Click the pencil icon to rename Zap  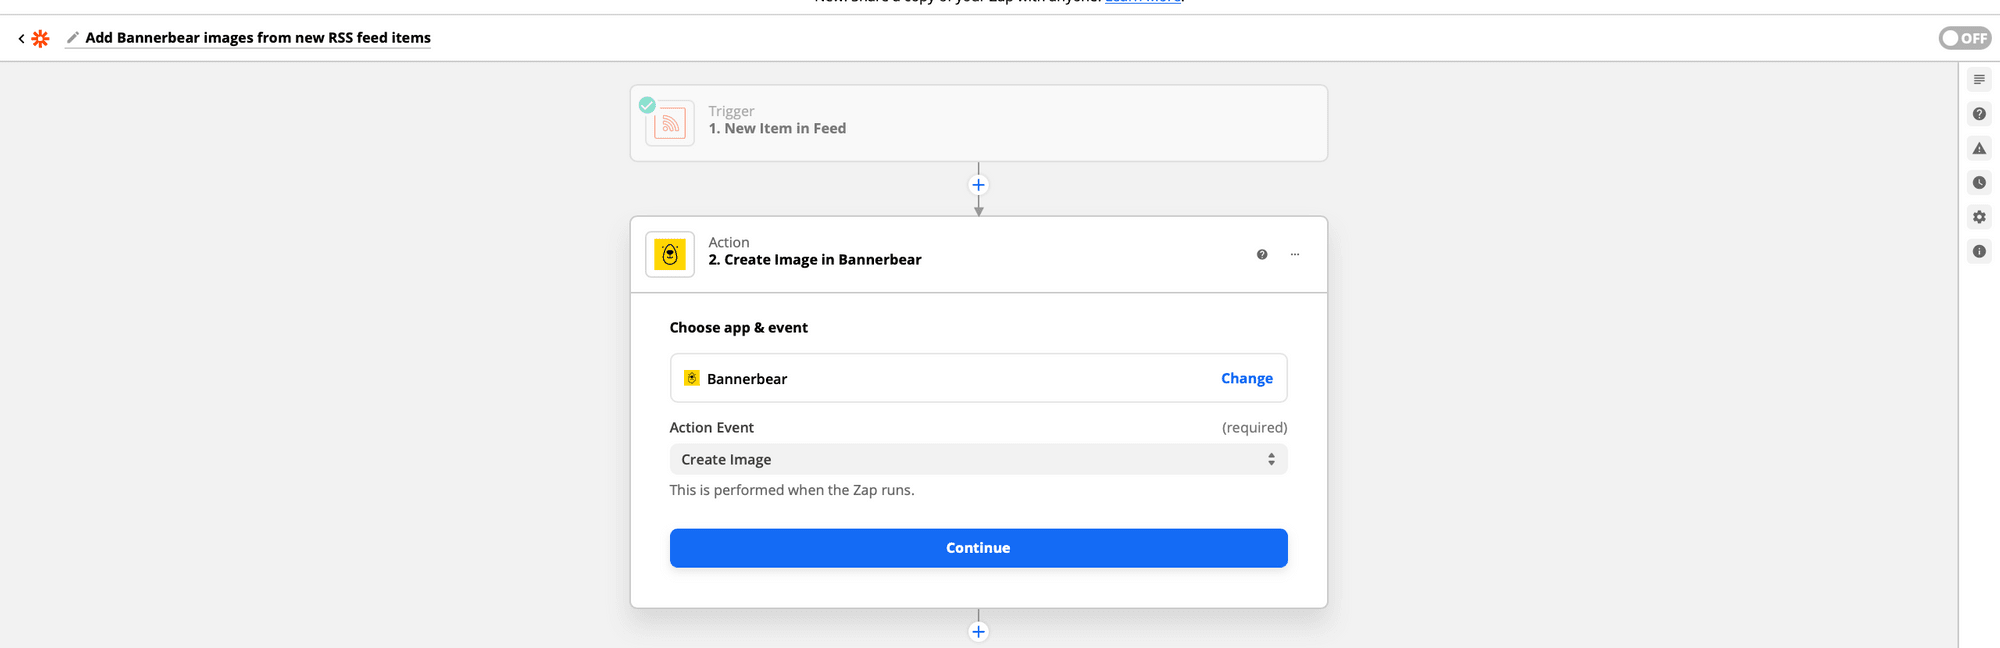(72, 38)
